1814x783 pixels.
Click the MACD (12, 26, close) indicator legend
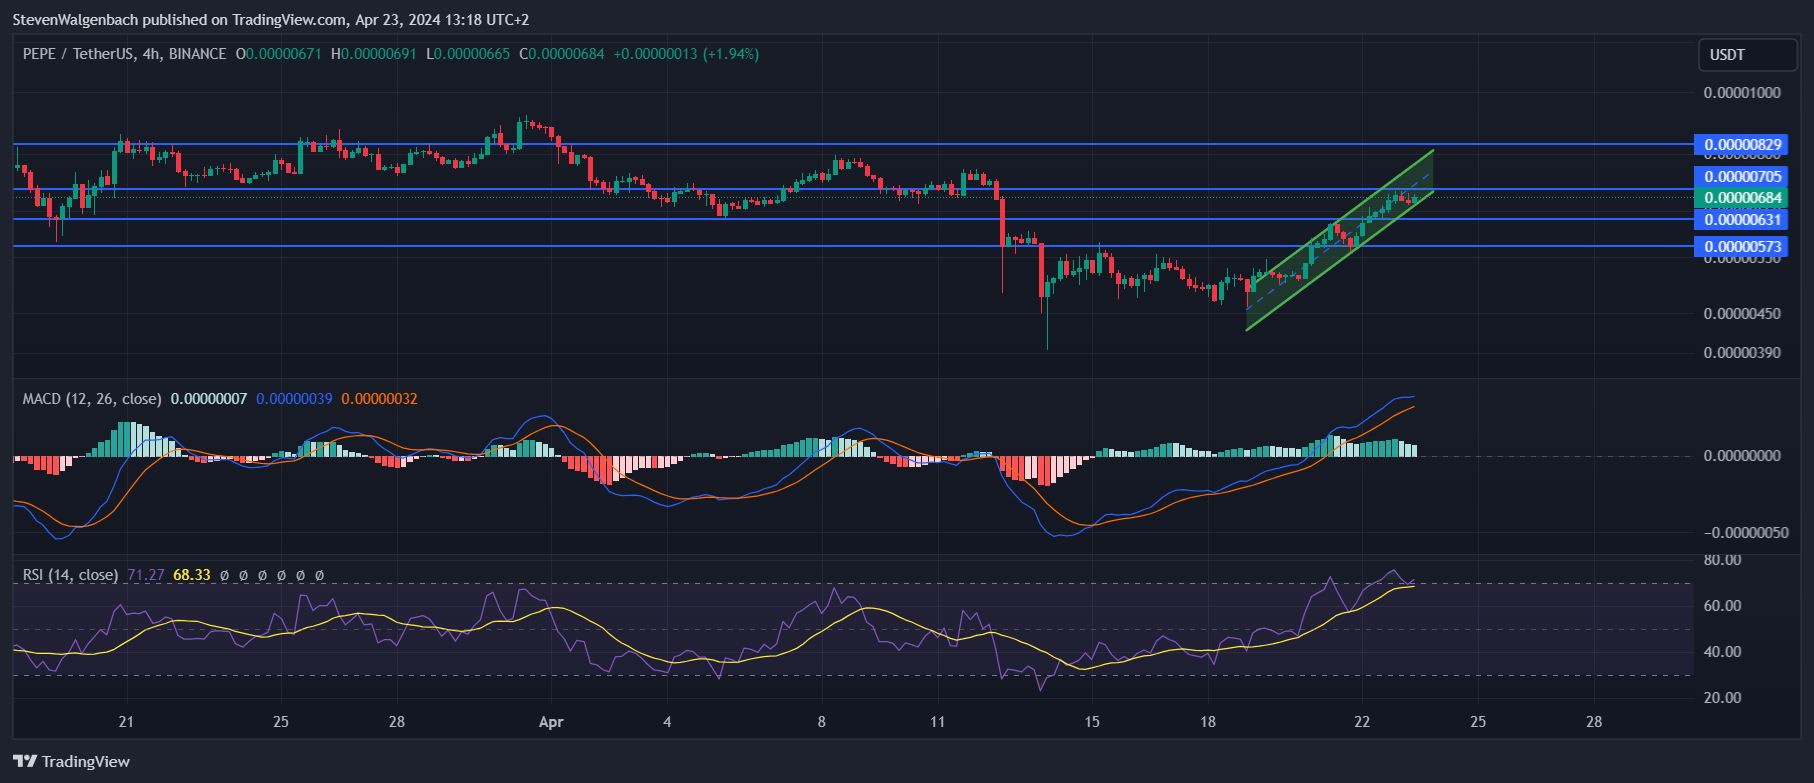(92, 399)
